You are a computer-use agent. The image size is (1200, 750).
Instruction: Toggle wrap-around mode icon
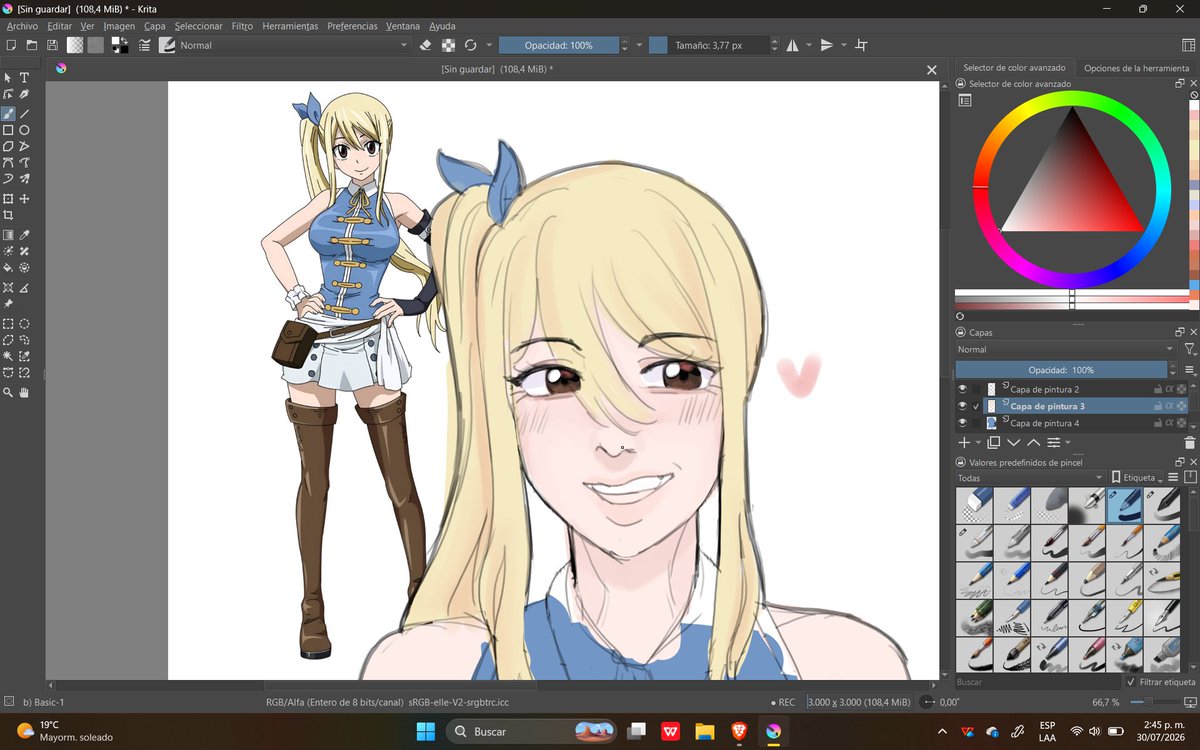tap(861, 45)
